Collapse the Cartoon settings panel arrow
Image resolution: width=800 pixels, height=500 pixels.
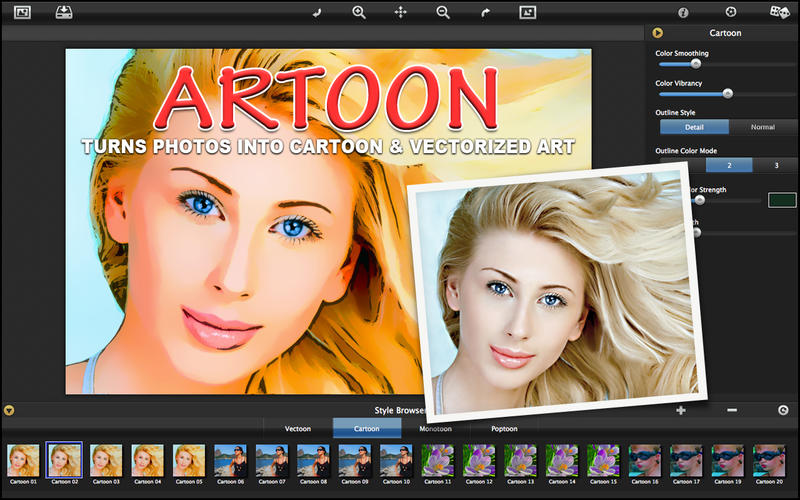point(658,33)
